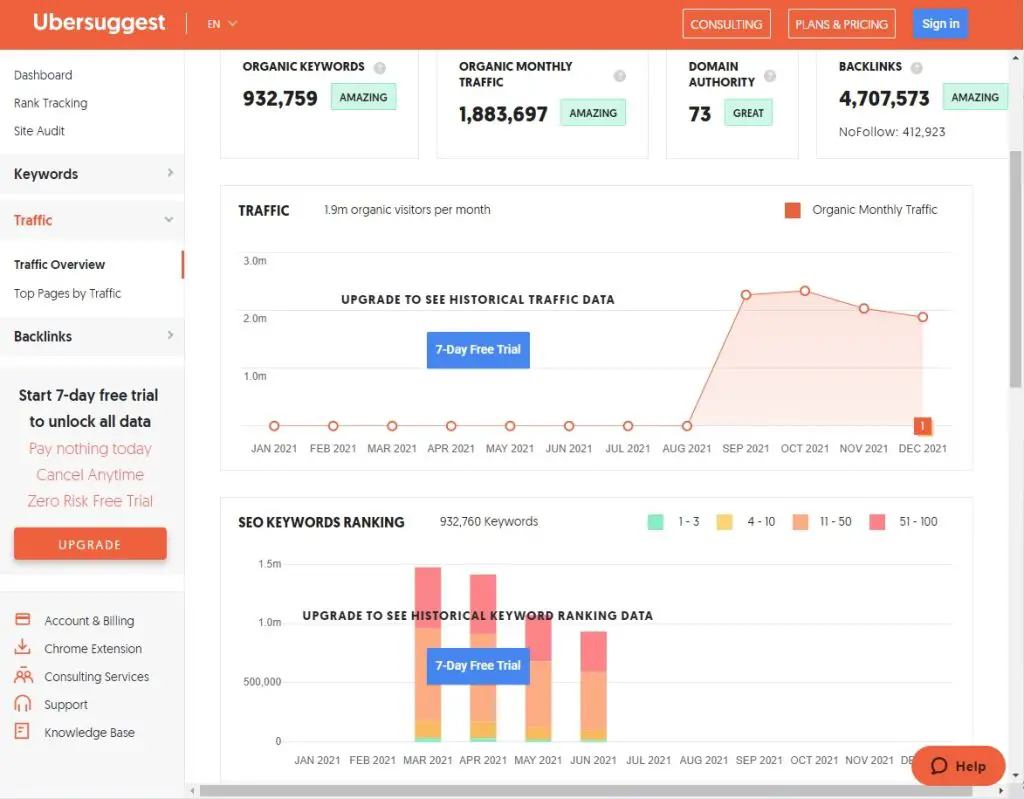This screenshot has height=799, width=1024.
Task: Click the Knowledge Base book icon
Action: click(22, 731)
